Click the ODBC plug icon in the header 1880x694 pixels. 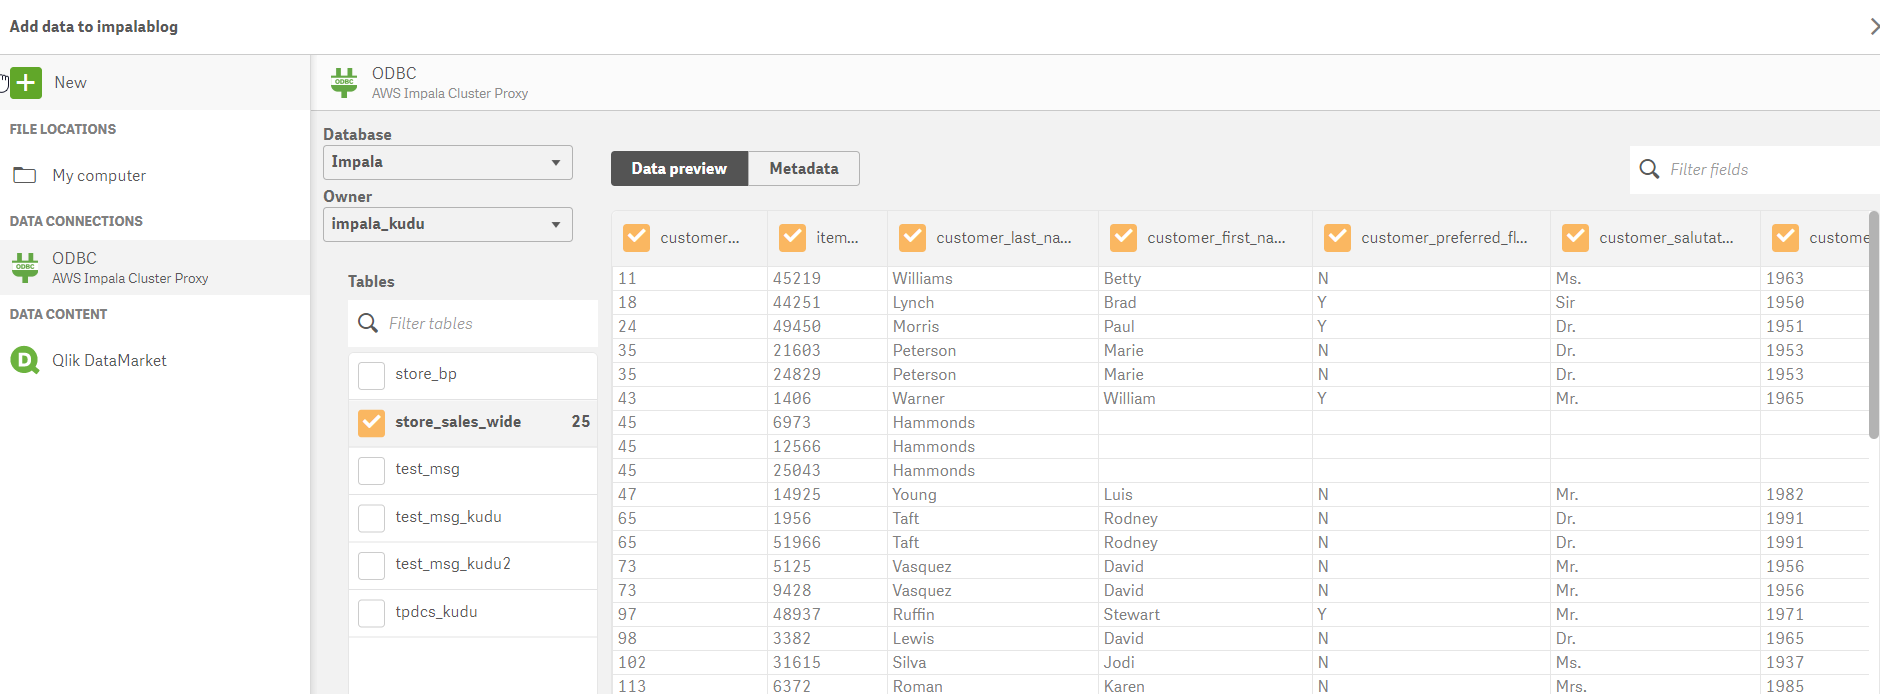[344, 82]
